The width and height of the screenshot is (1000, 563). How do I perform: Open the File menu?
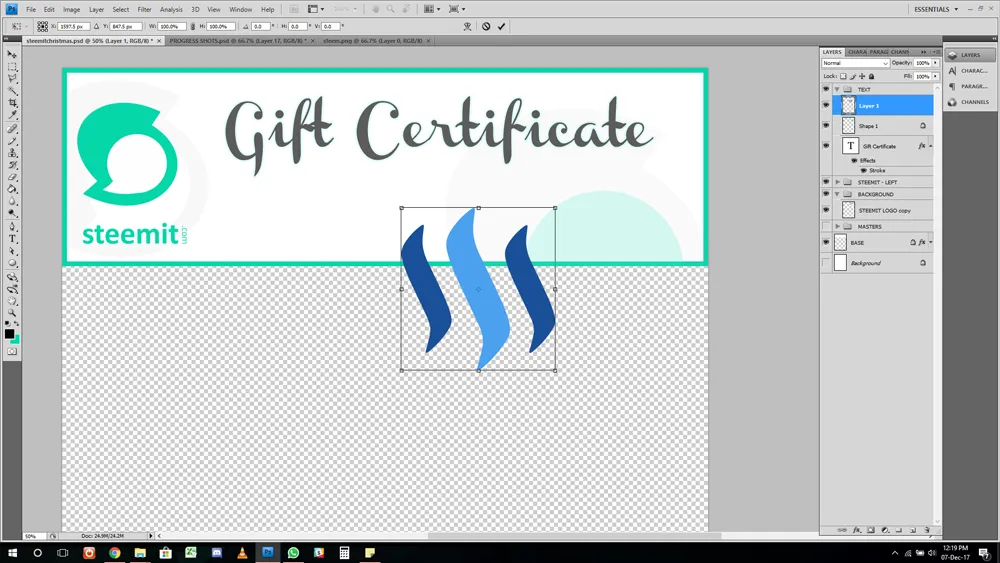(x=31, y=10)
